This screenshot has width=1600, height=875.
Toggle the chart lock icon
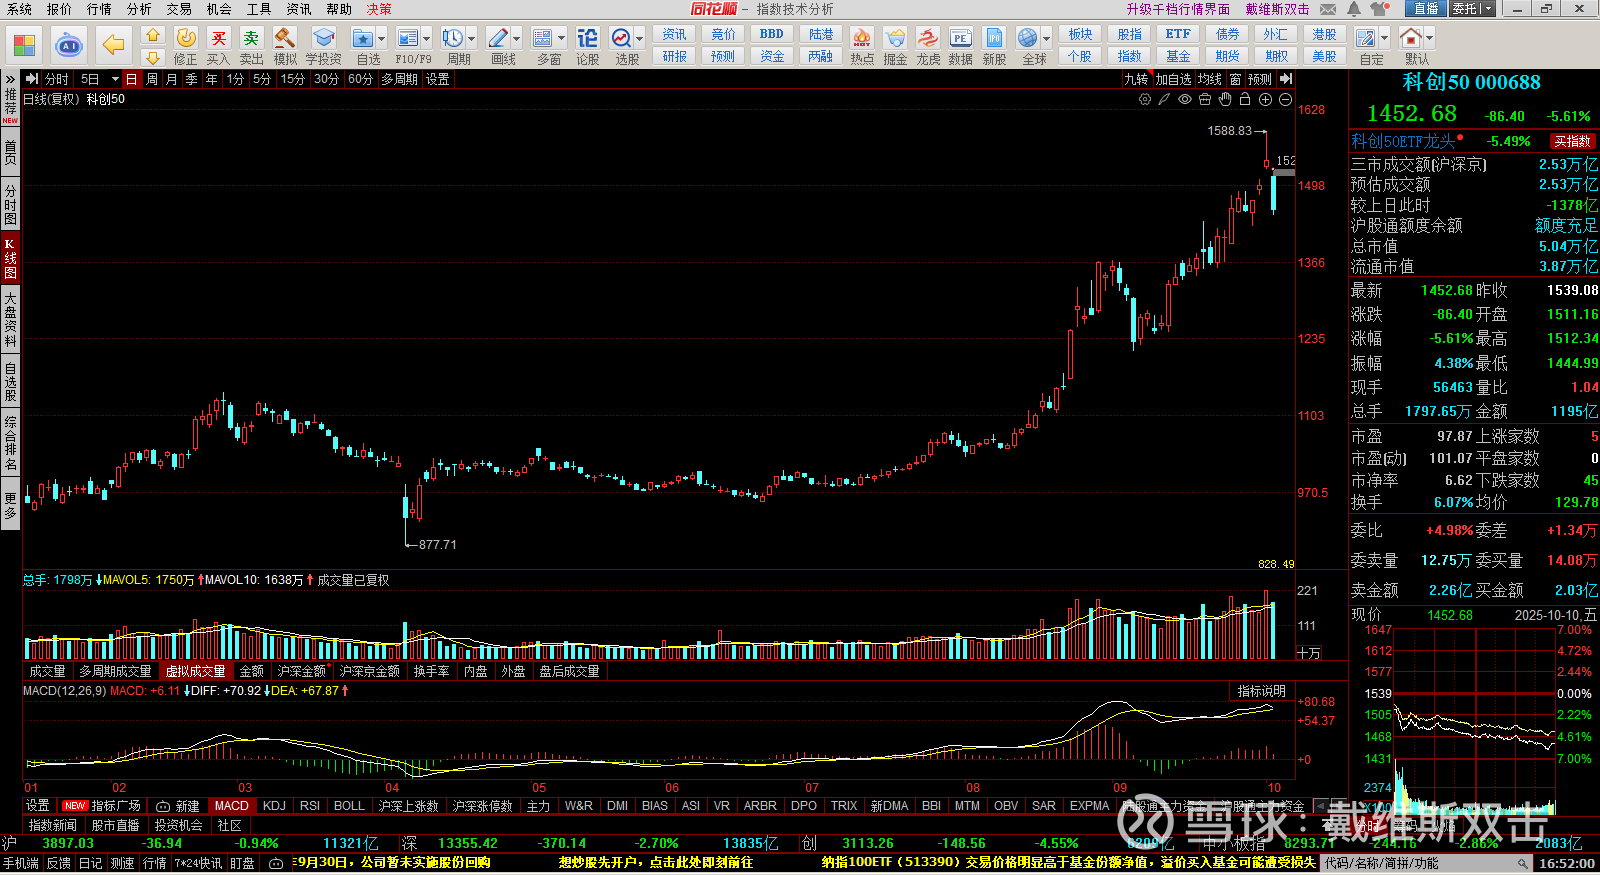click(1245, 99)
